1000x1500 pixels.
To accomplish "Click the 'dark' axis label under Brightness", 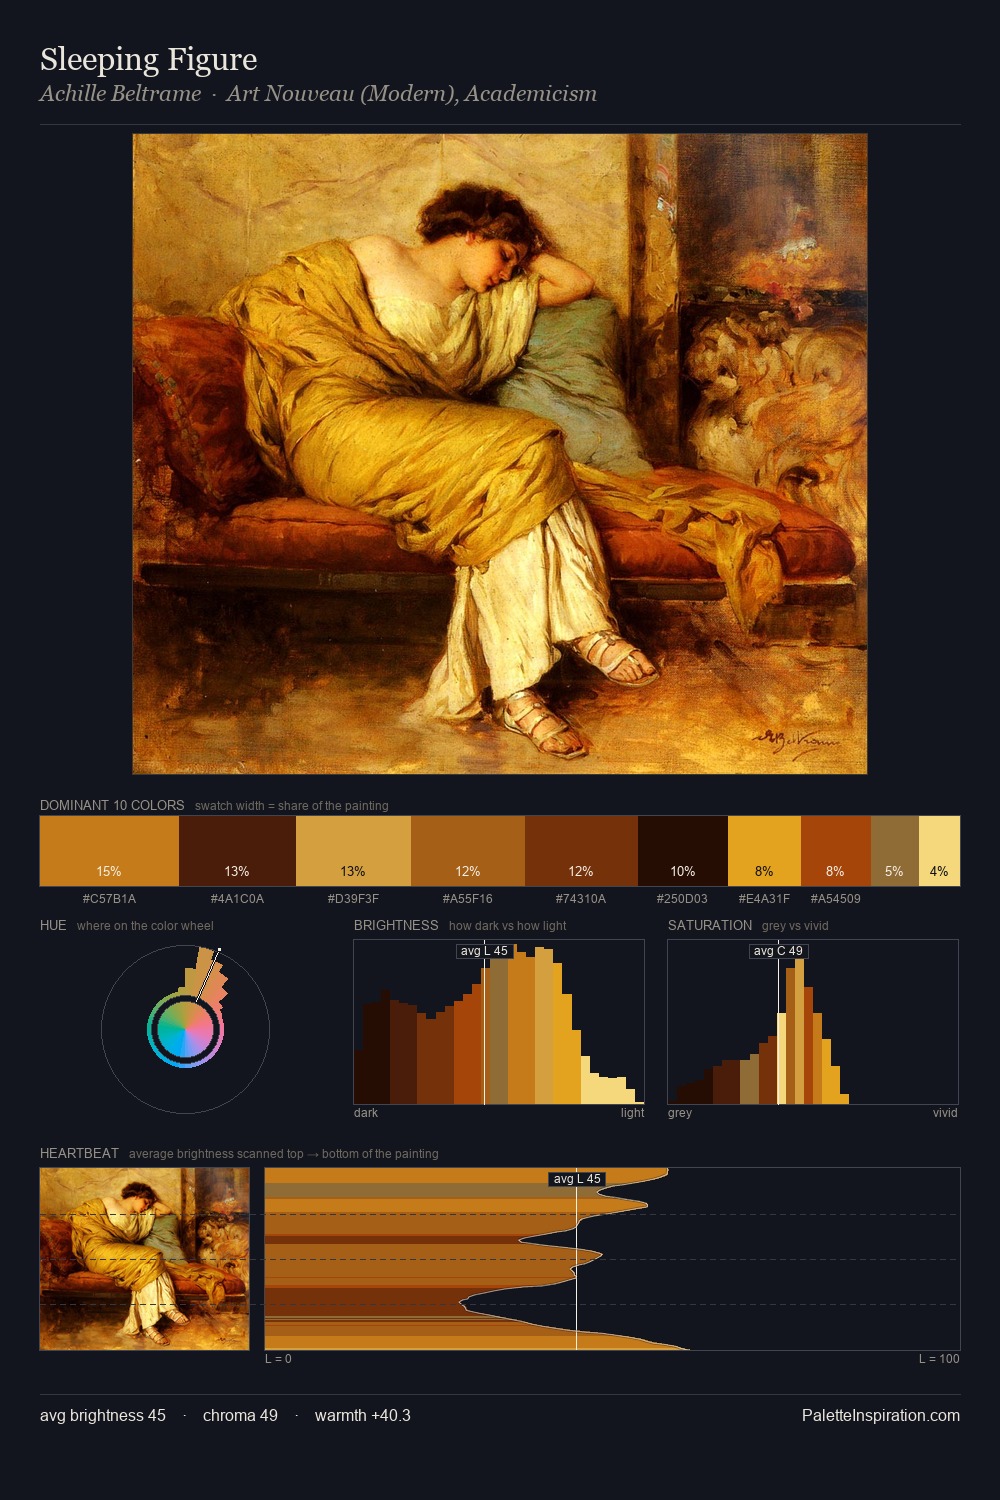I will [366, 1113].
